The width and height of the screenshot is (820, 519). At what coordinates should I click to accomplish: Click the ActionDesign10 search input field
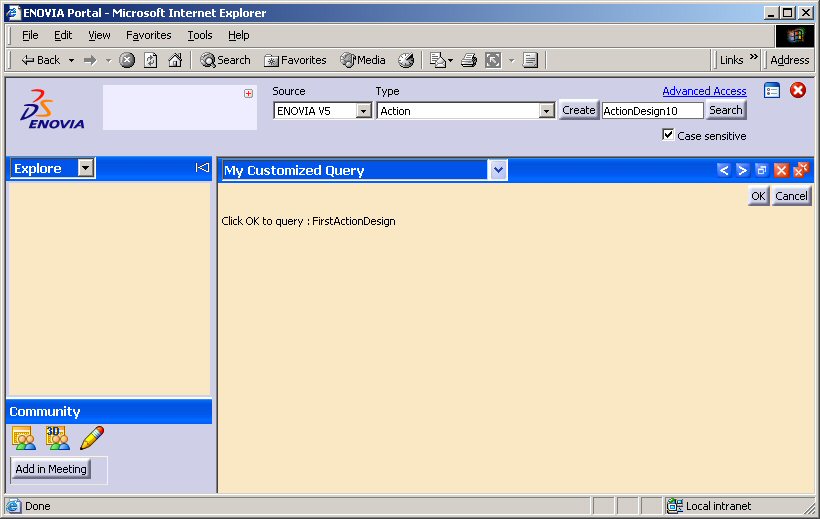click(x=652, y=111)
